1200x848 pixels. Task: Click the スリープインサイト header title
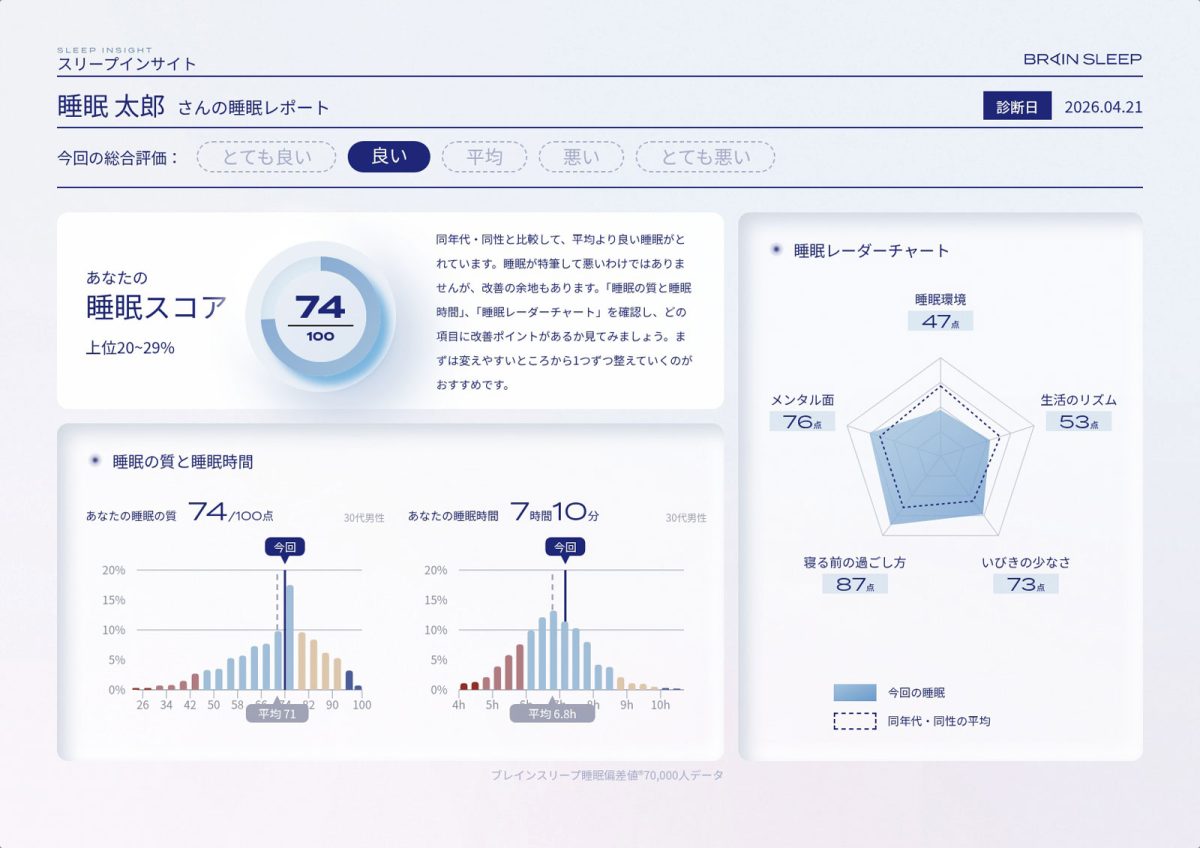pos(127,64)
